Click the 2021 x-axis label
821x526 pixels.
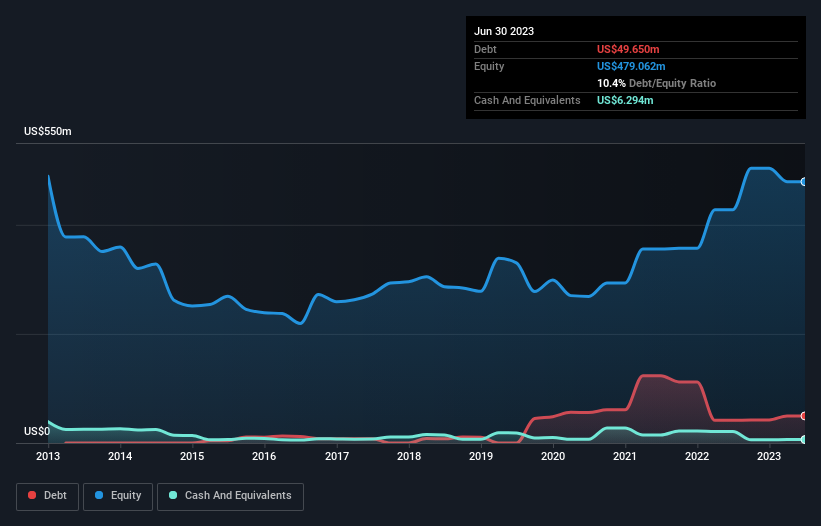(625, 456)
